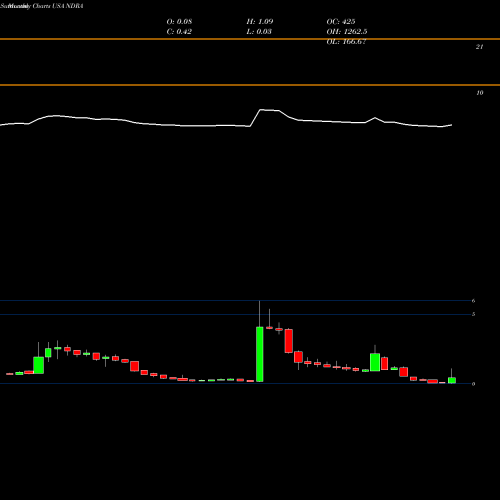Click the 'L: 0.03' low value
This screenshot has height=500, width=500.
click(259, 32)
